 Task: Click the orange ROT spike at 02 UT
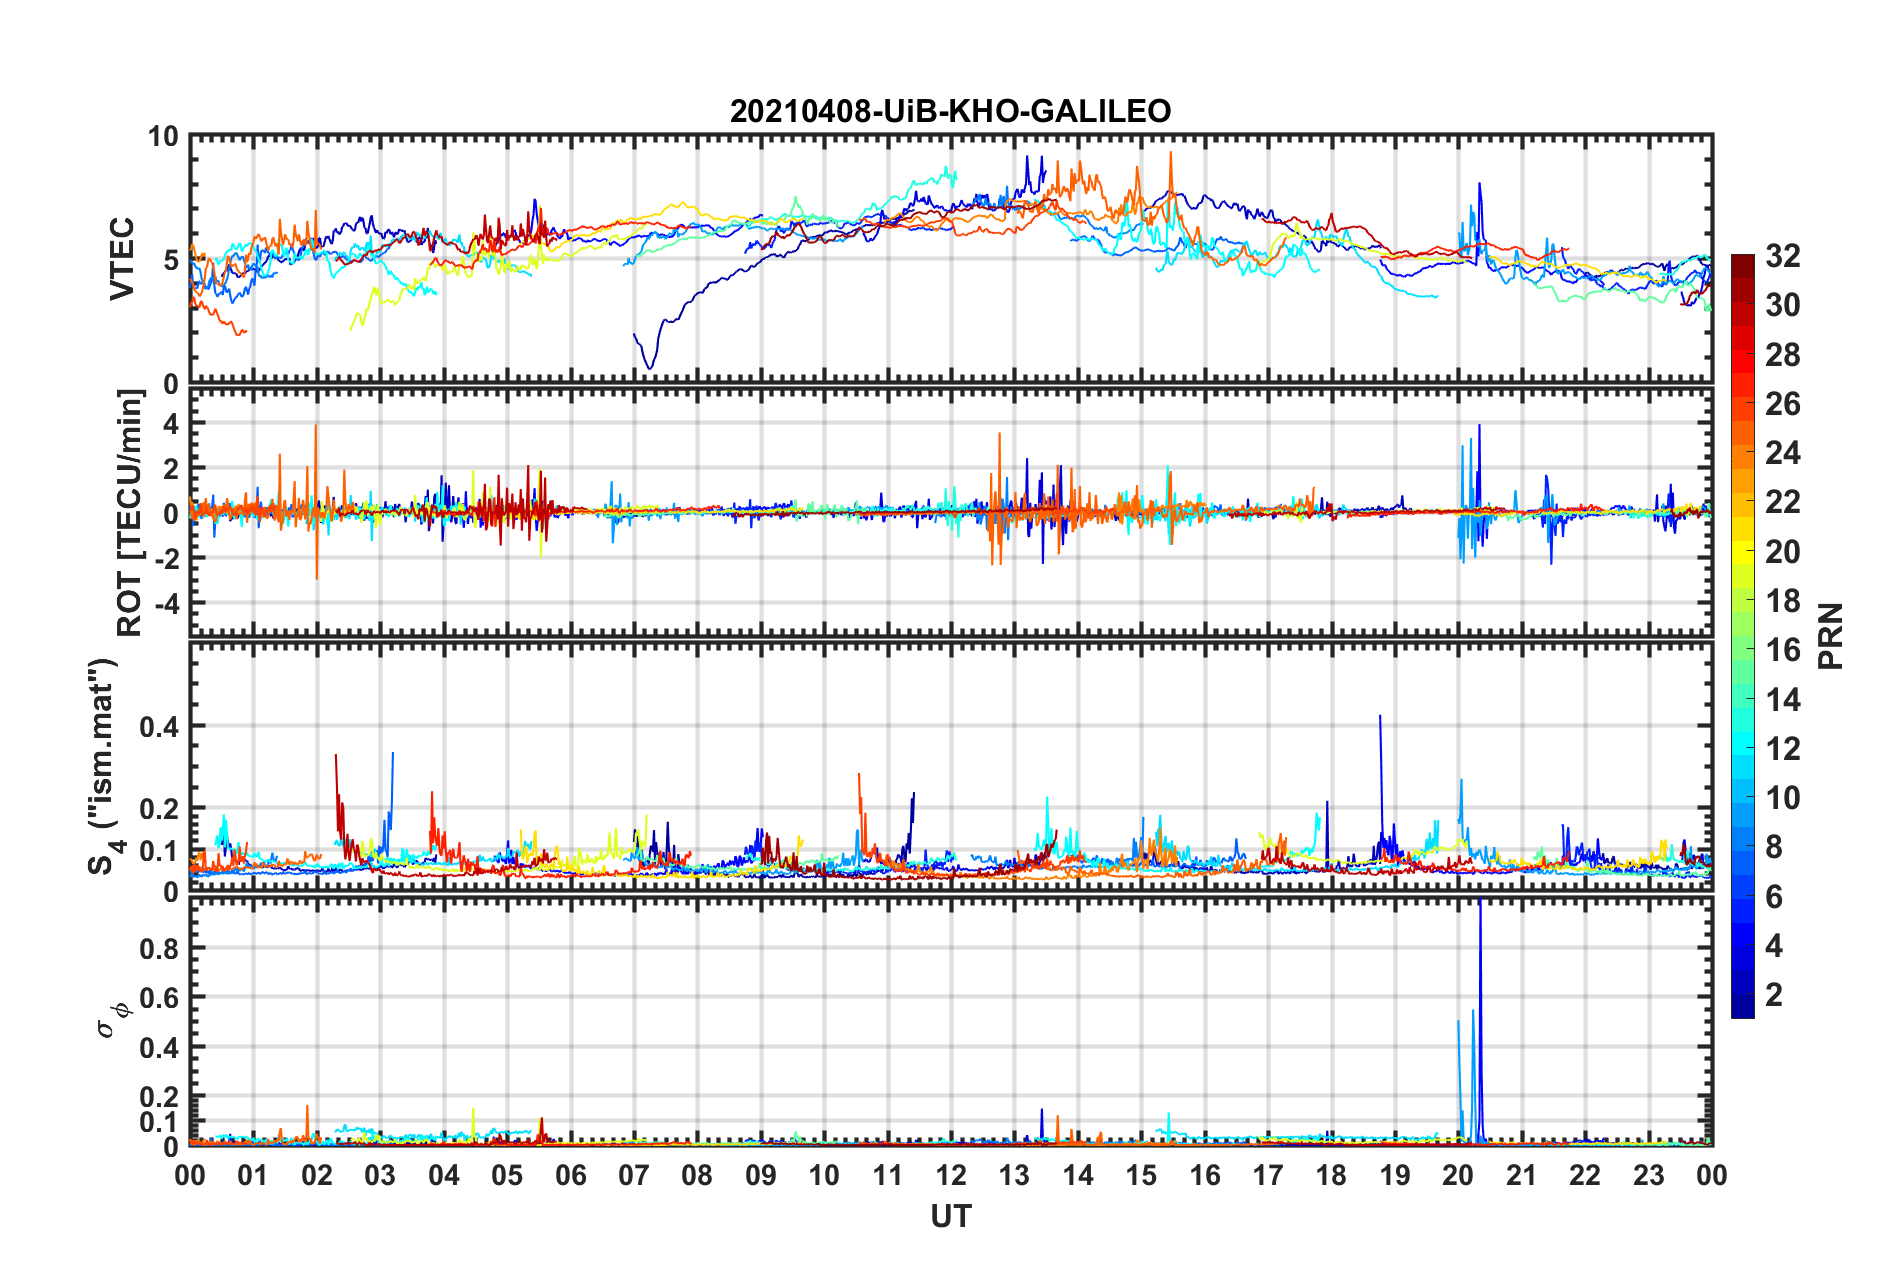point(316,500)
